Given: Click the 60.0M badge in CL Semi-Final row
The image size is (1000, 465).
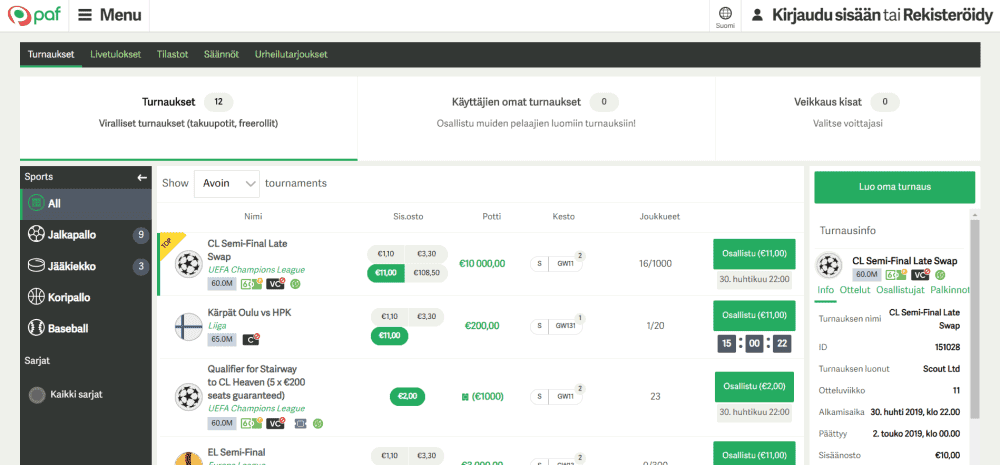Looking at the screenshot, I should pos(221,284).
